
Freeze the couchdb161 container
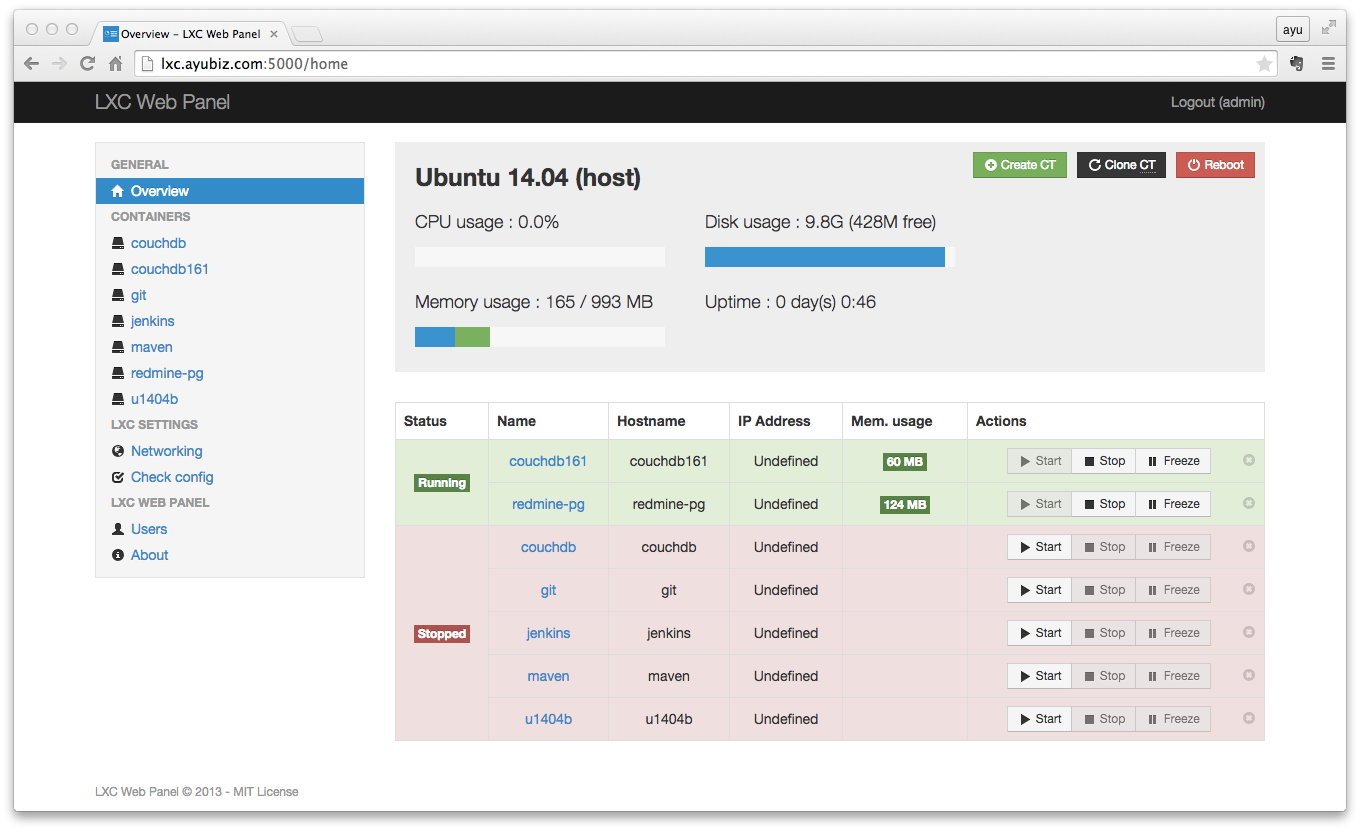click(x=1172, y=461)
